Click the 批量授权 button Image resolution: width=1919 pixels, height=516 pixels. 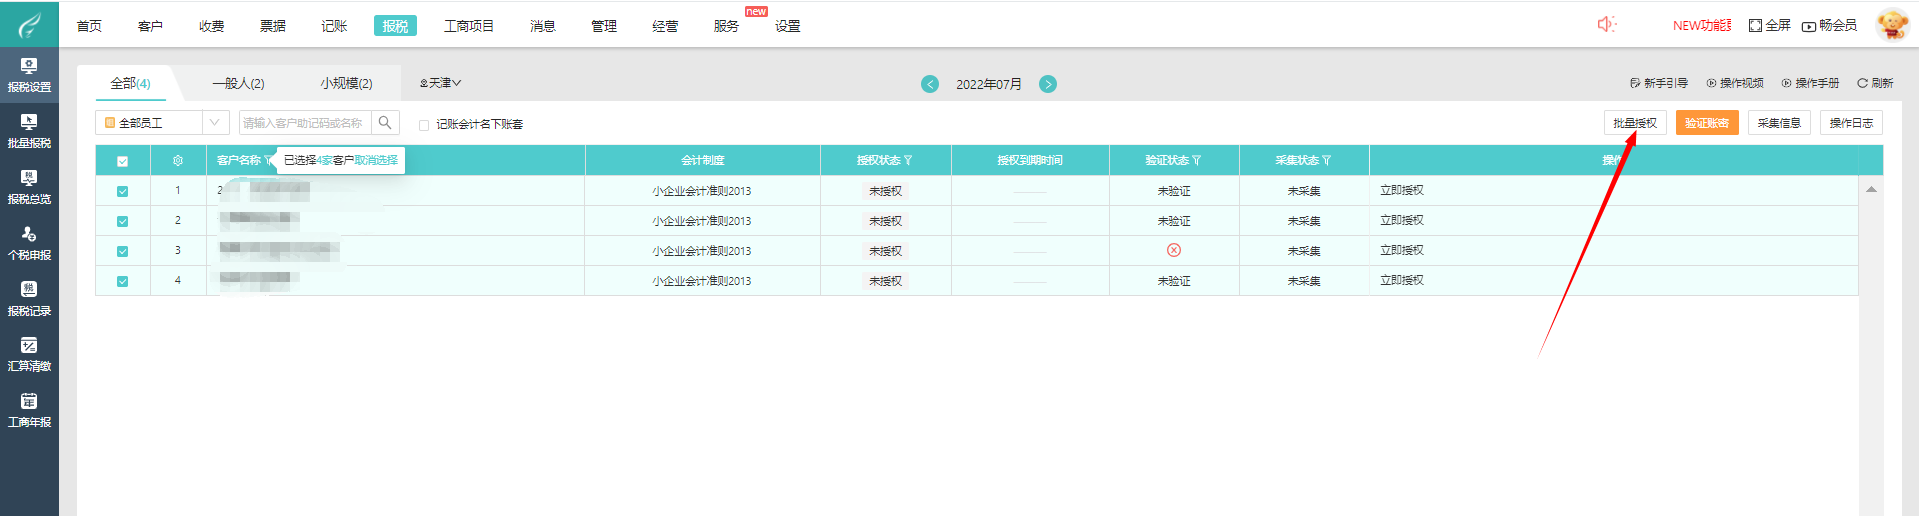pyautogui.click(x=1635, y=123)
